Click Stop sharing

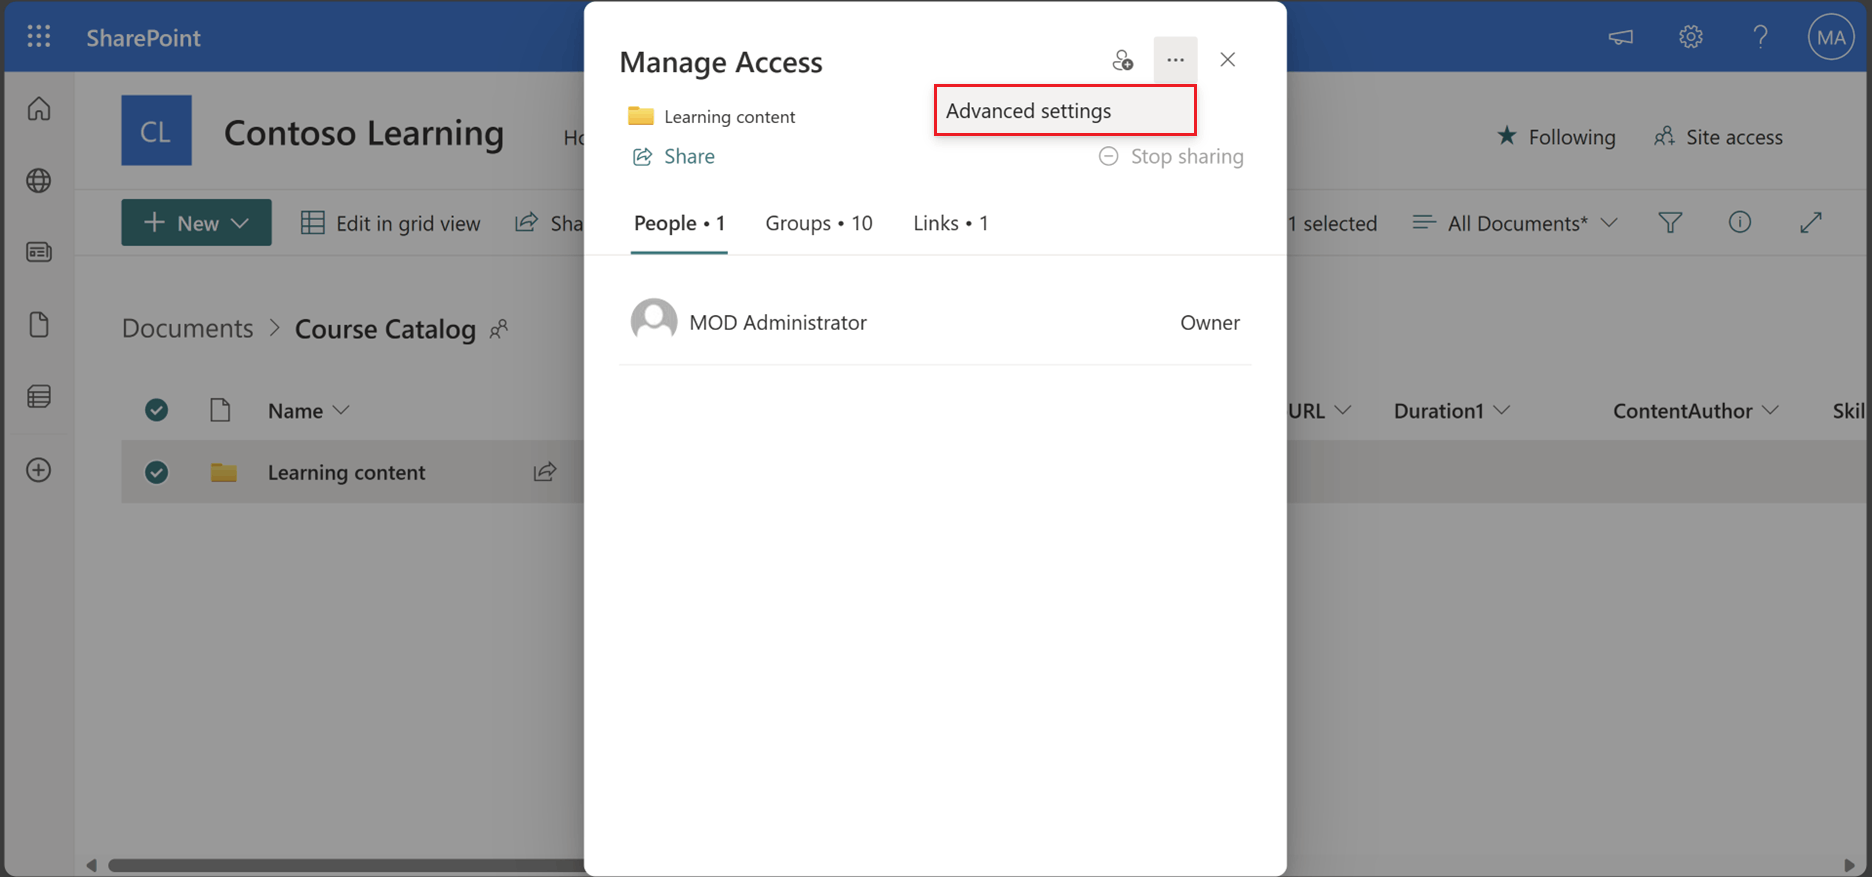(x=1171, y=156)
